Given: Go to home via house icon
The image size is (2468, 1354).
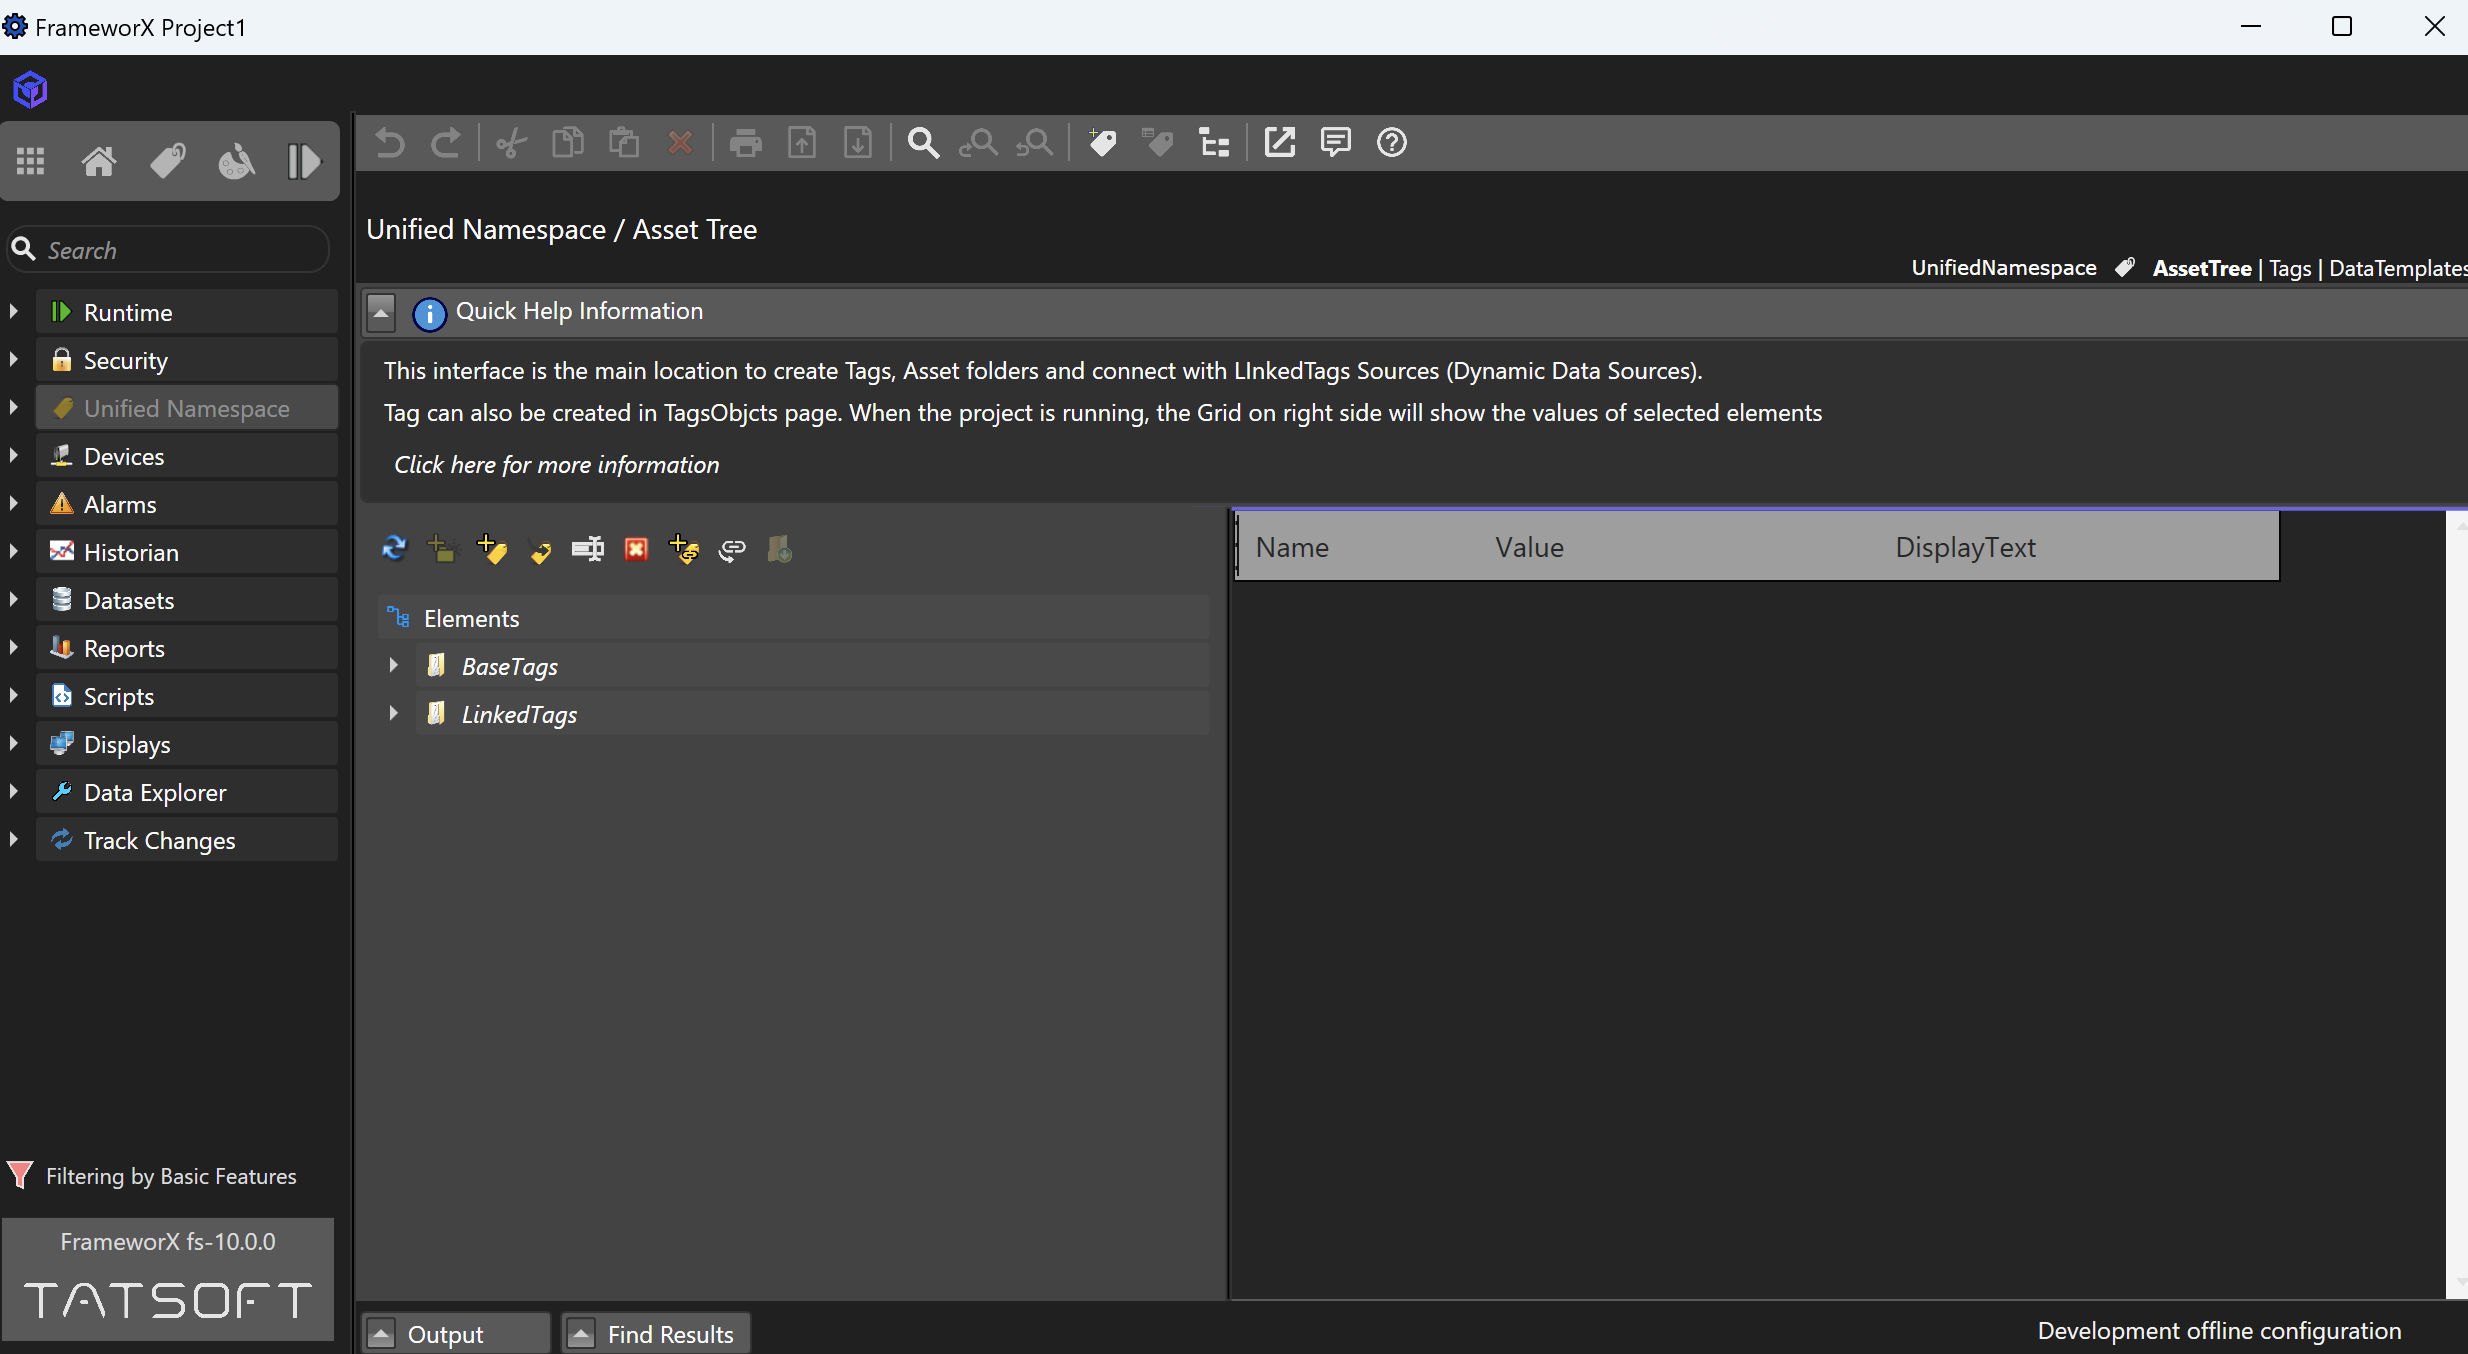Looking at the screenshot, I should pyautogui.click(x=98, y=161).
